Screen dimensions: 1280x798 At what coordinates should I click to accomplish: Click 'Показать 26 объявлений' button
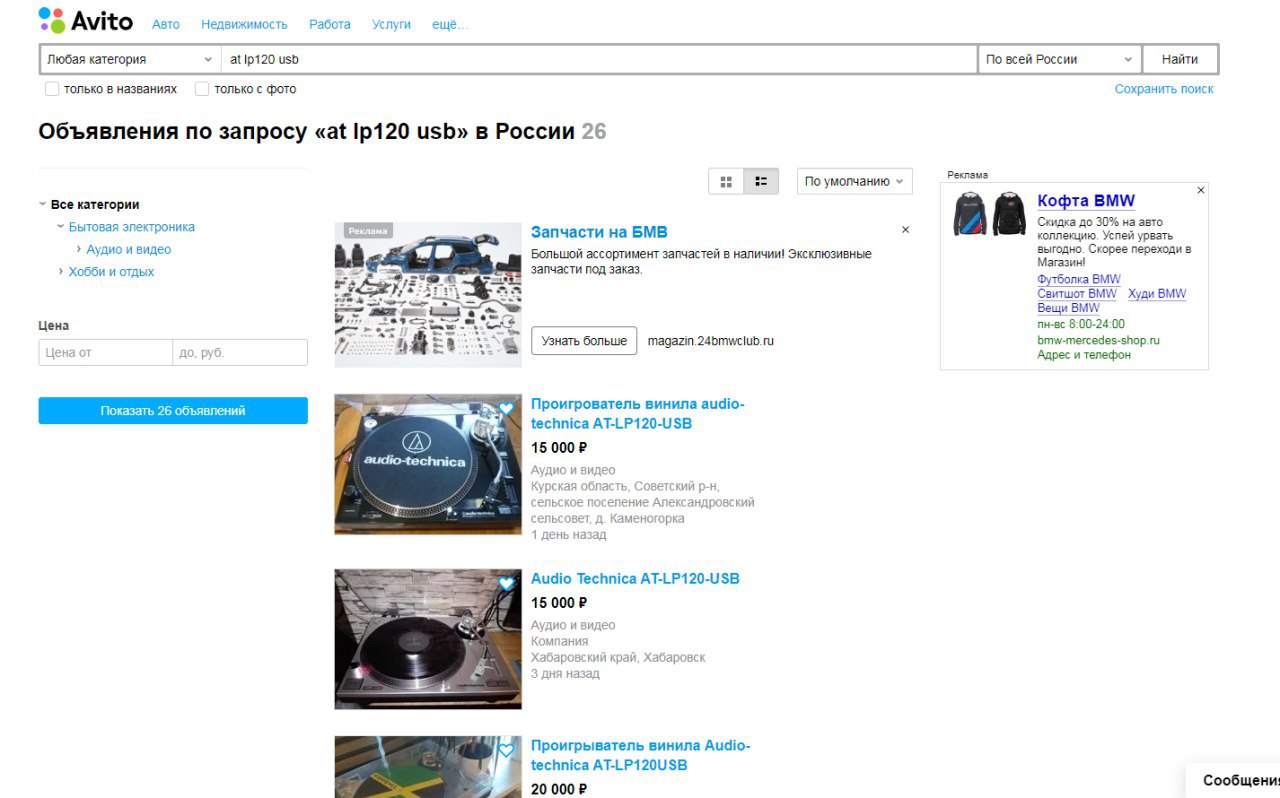click(173, 411)
